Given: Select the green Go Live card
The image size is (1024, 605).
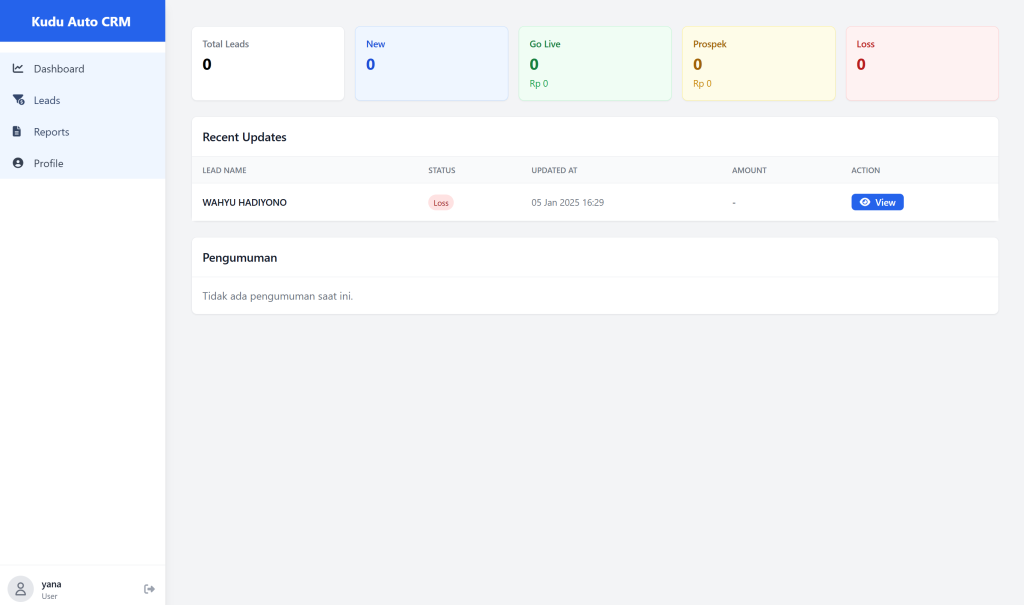Looking at the screenshot, I should (594, 63).
